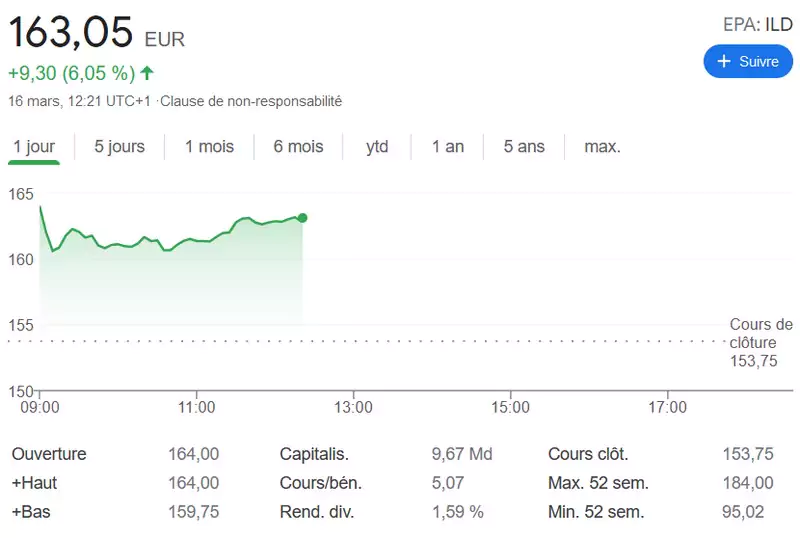The image size is (800, 538).
Task: Show the "1 mois" chart range
Action: [x=209, y=146]
